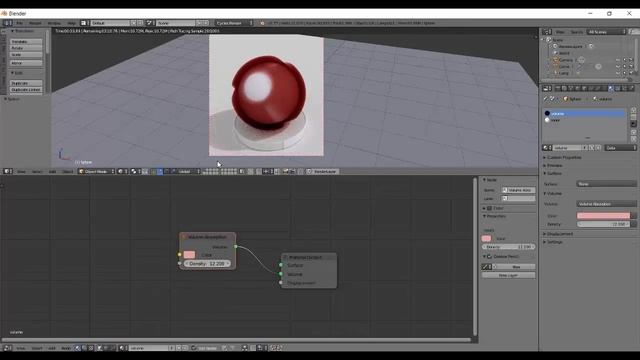
Task: Delete the Default screen layout with X icon
Action: pos(140,23)
